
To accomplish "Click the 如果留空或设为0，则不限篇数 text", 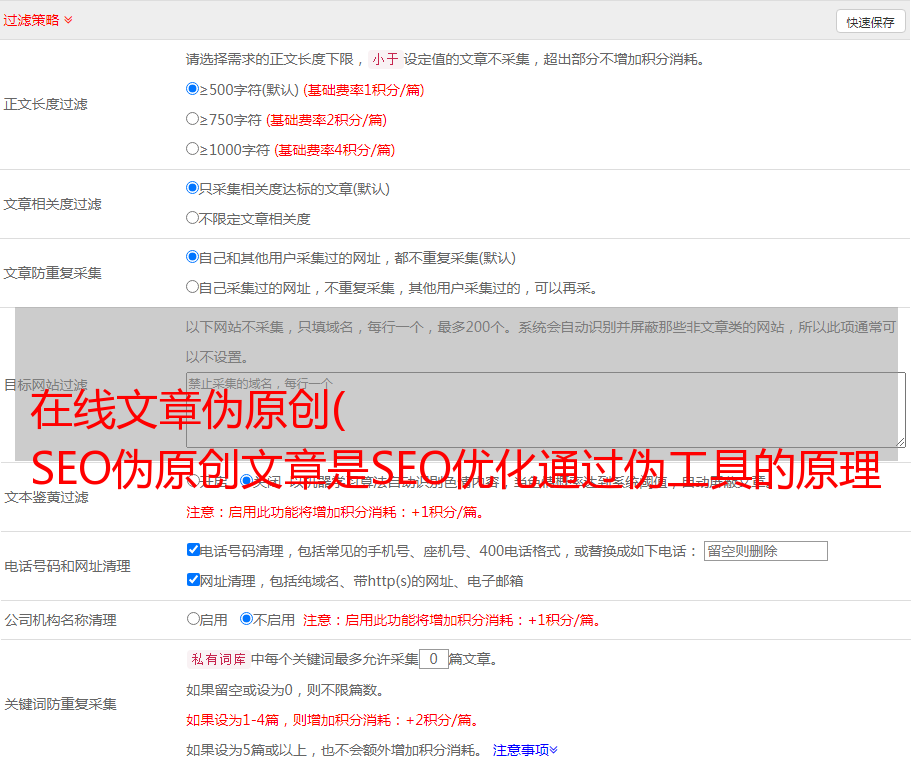I will pos(285,691).
